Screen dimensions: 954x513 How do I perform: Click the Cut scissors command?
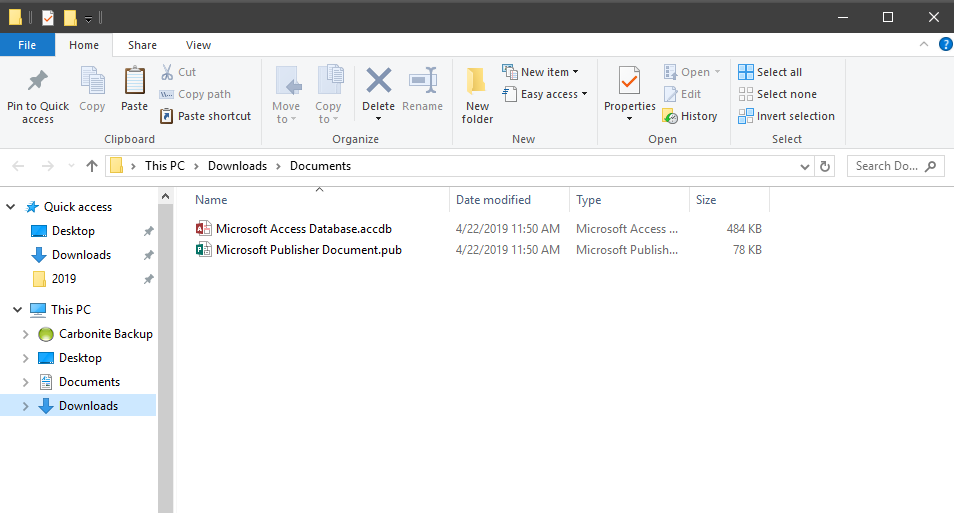pos(178,72)
